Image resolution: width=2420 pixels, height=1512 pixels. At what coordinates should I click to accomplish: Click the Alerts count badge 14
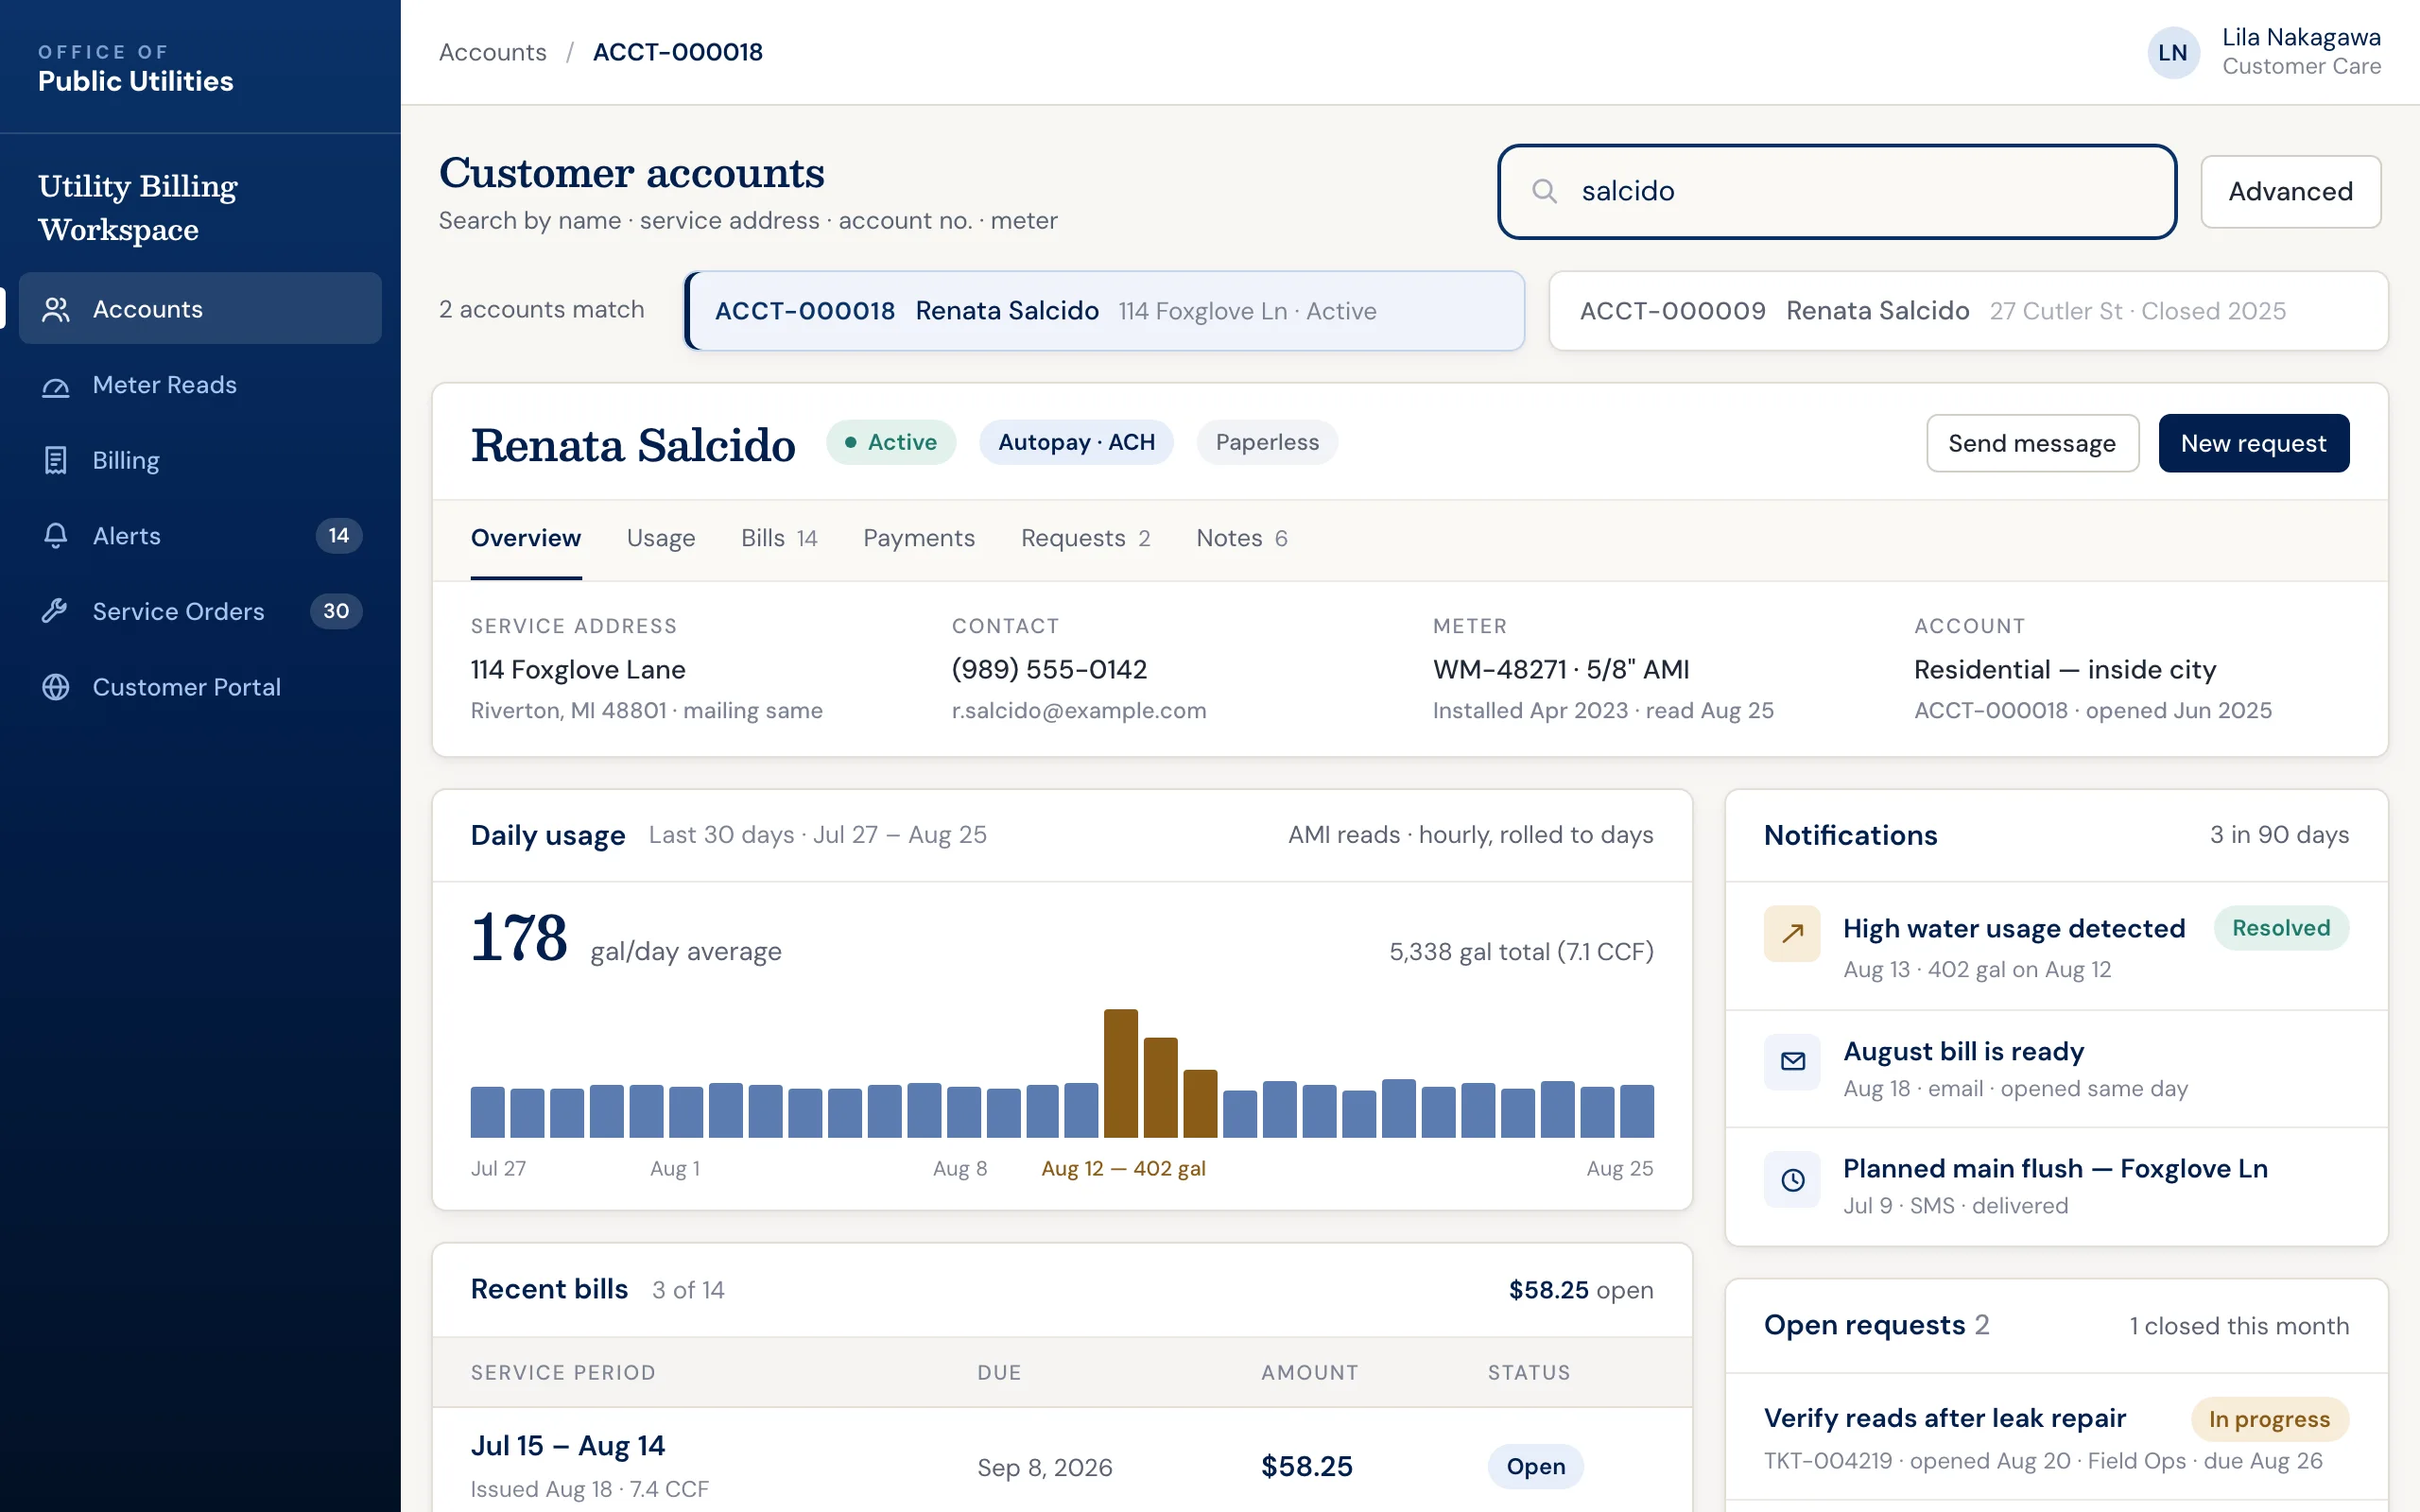[339, 536]
